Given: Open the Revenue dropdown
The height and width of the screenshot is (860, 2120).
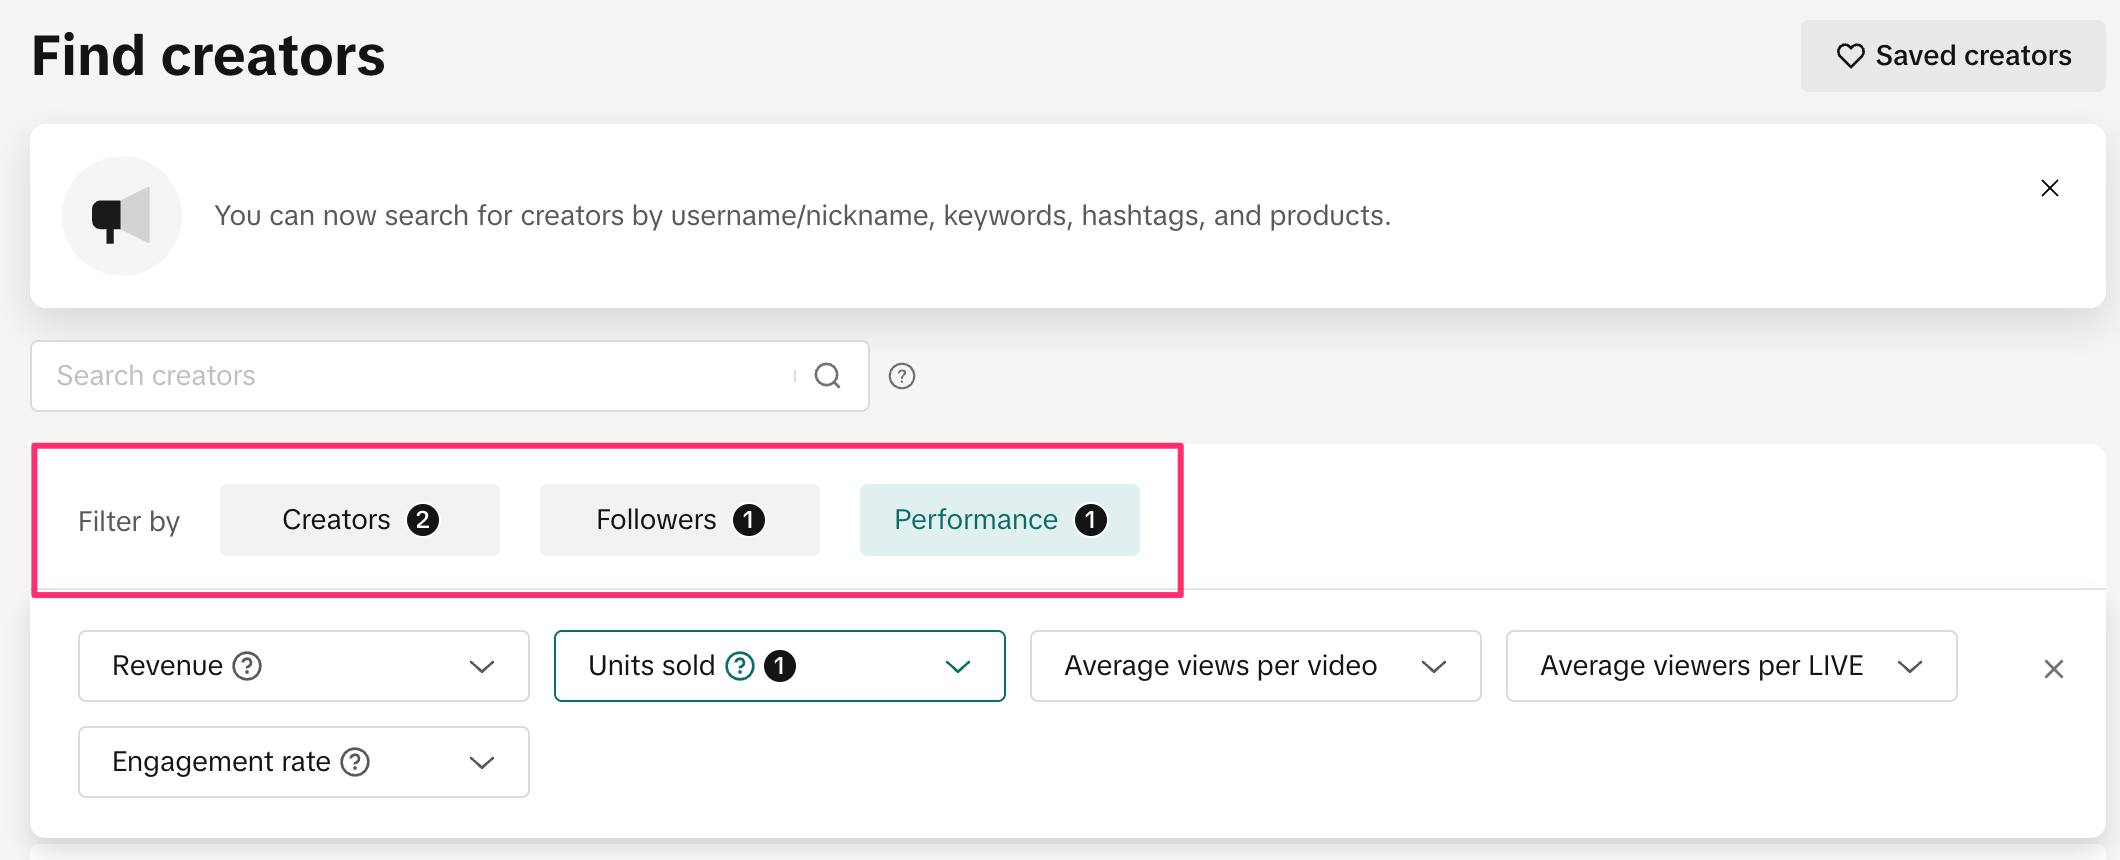Looking at the screenshot, I should [x=482, y=667].
